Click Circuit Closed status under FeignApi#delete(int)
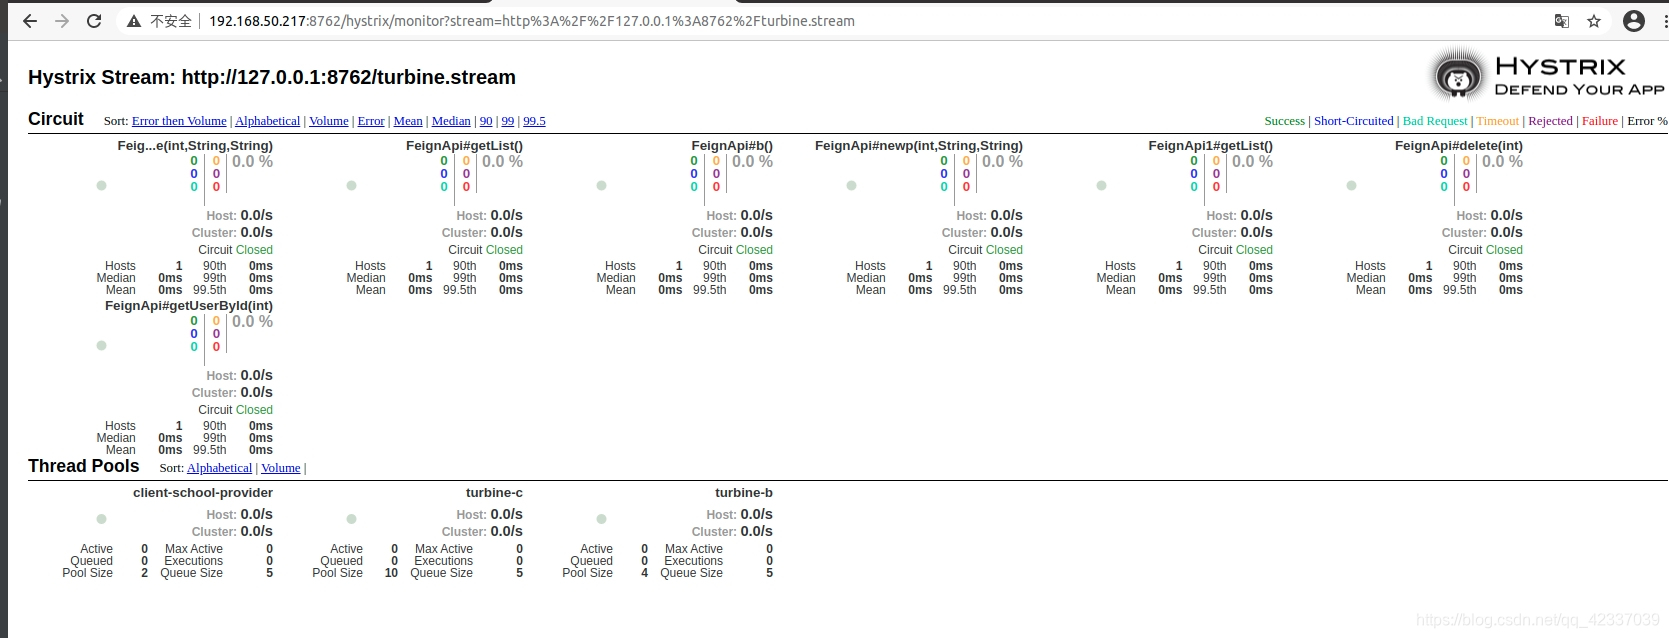1669x638 pixels. 1485,250
